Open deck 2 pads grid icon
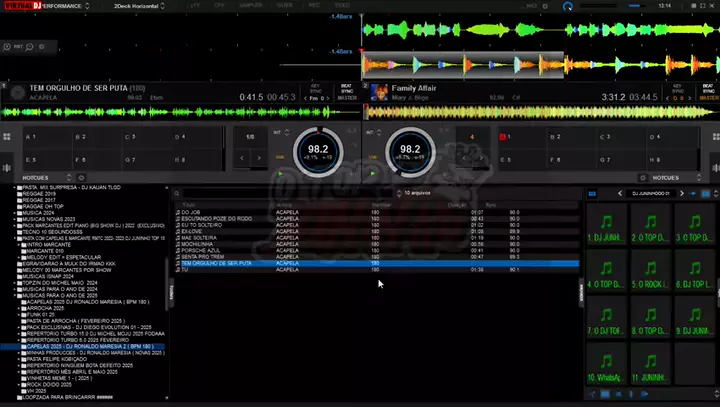Image resolution: width=720 pixels, height=407 pixels. click(x=716, y=137)
